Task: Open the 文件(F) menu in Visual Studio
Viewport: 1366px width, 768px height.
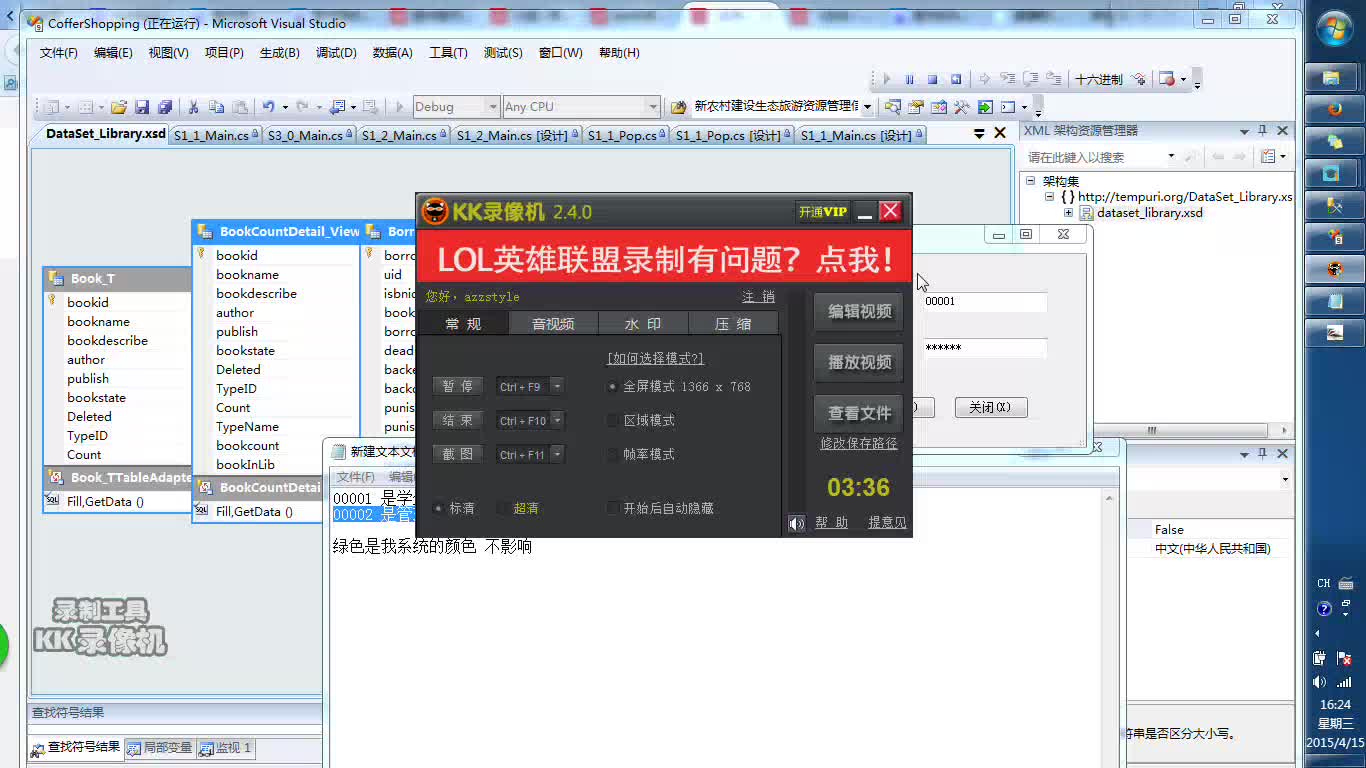Action: click(59, 53)
